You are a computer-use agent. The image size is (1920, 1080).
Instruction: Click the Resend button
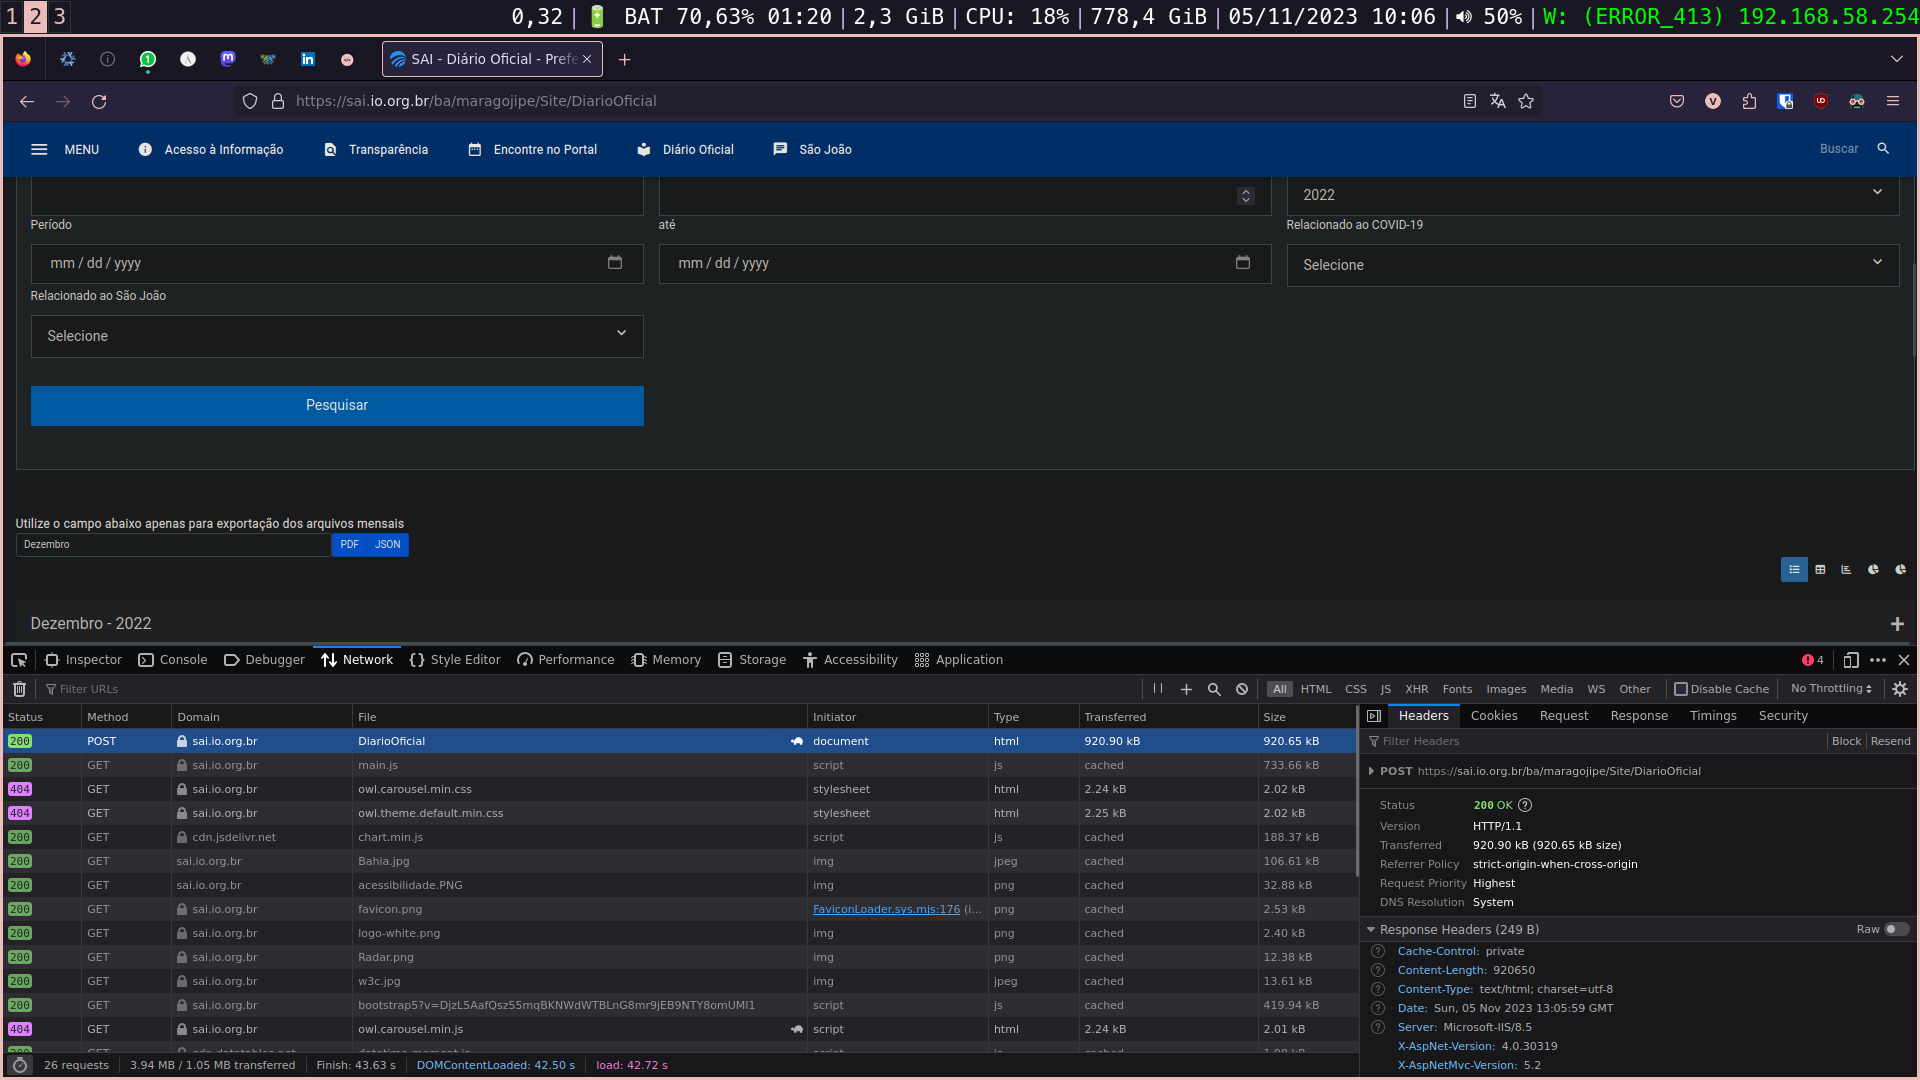[1890, 742]
